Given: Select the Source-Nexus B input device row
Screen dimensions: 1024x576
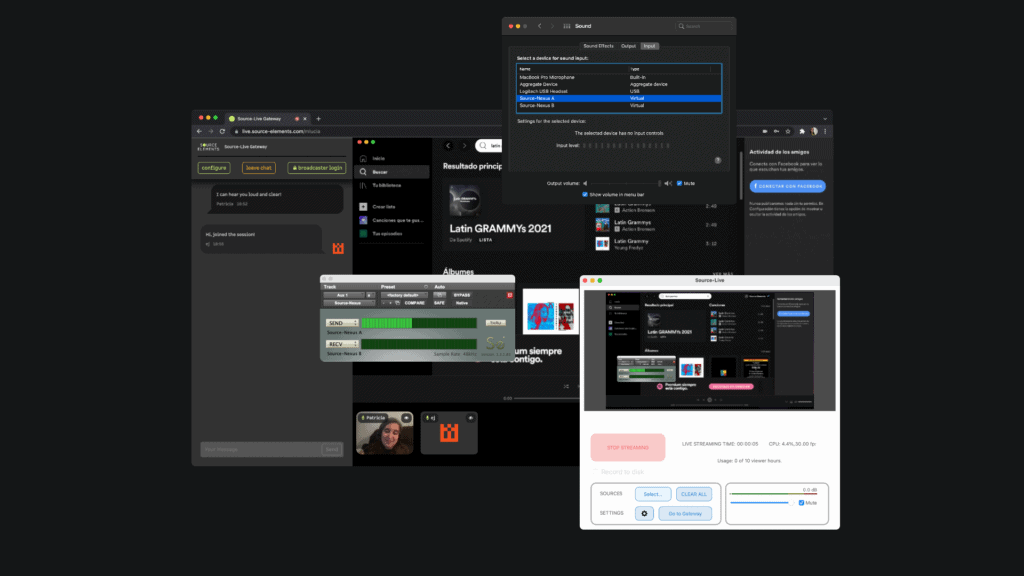Looking at the screenshot, I should (618, 105).
